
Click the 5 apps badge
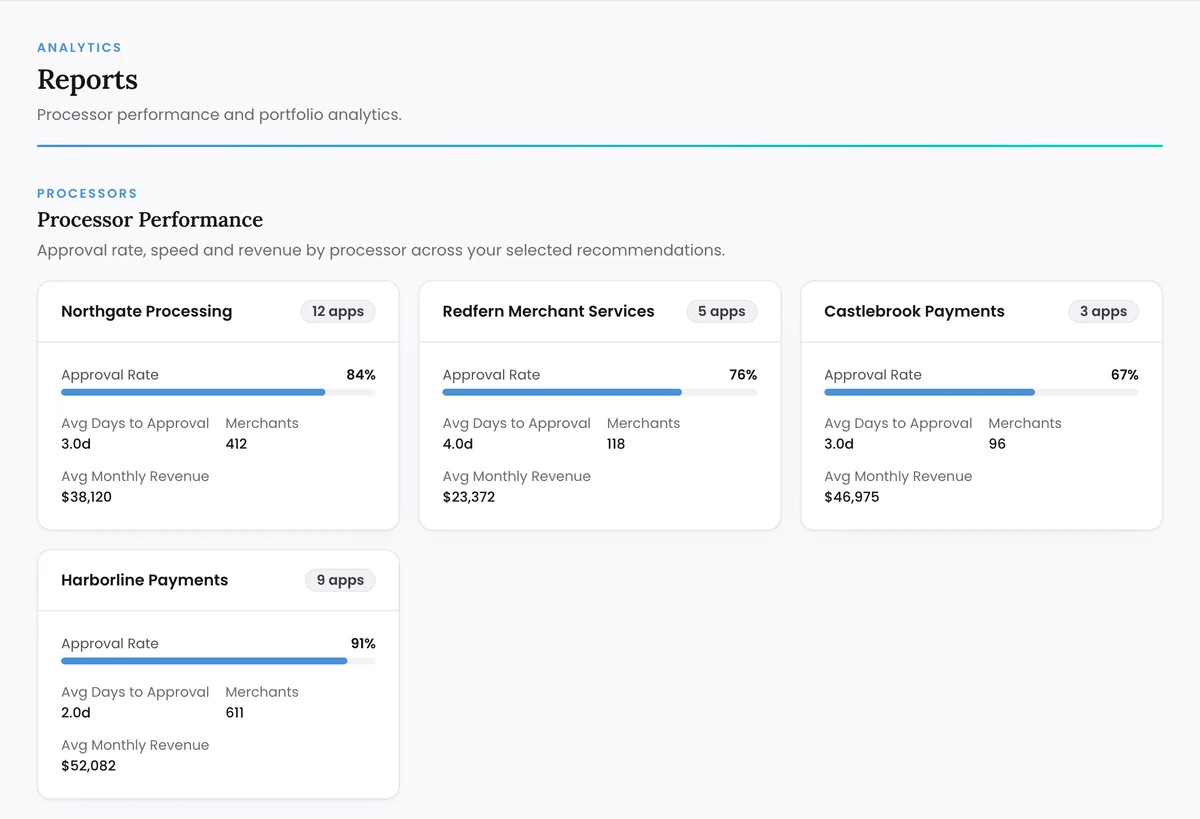[x=722, y=311]
